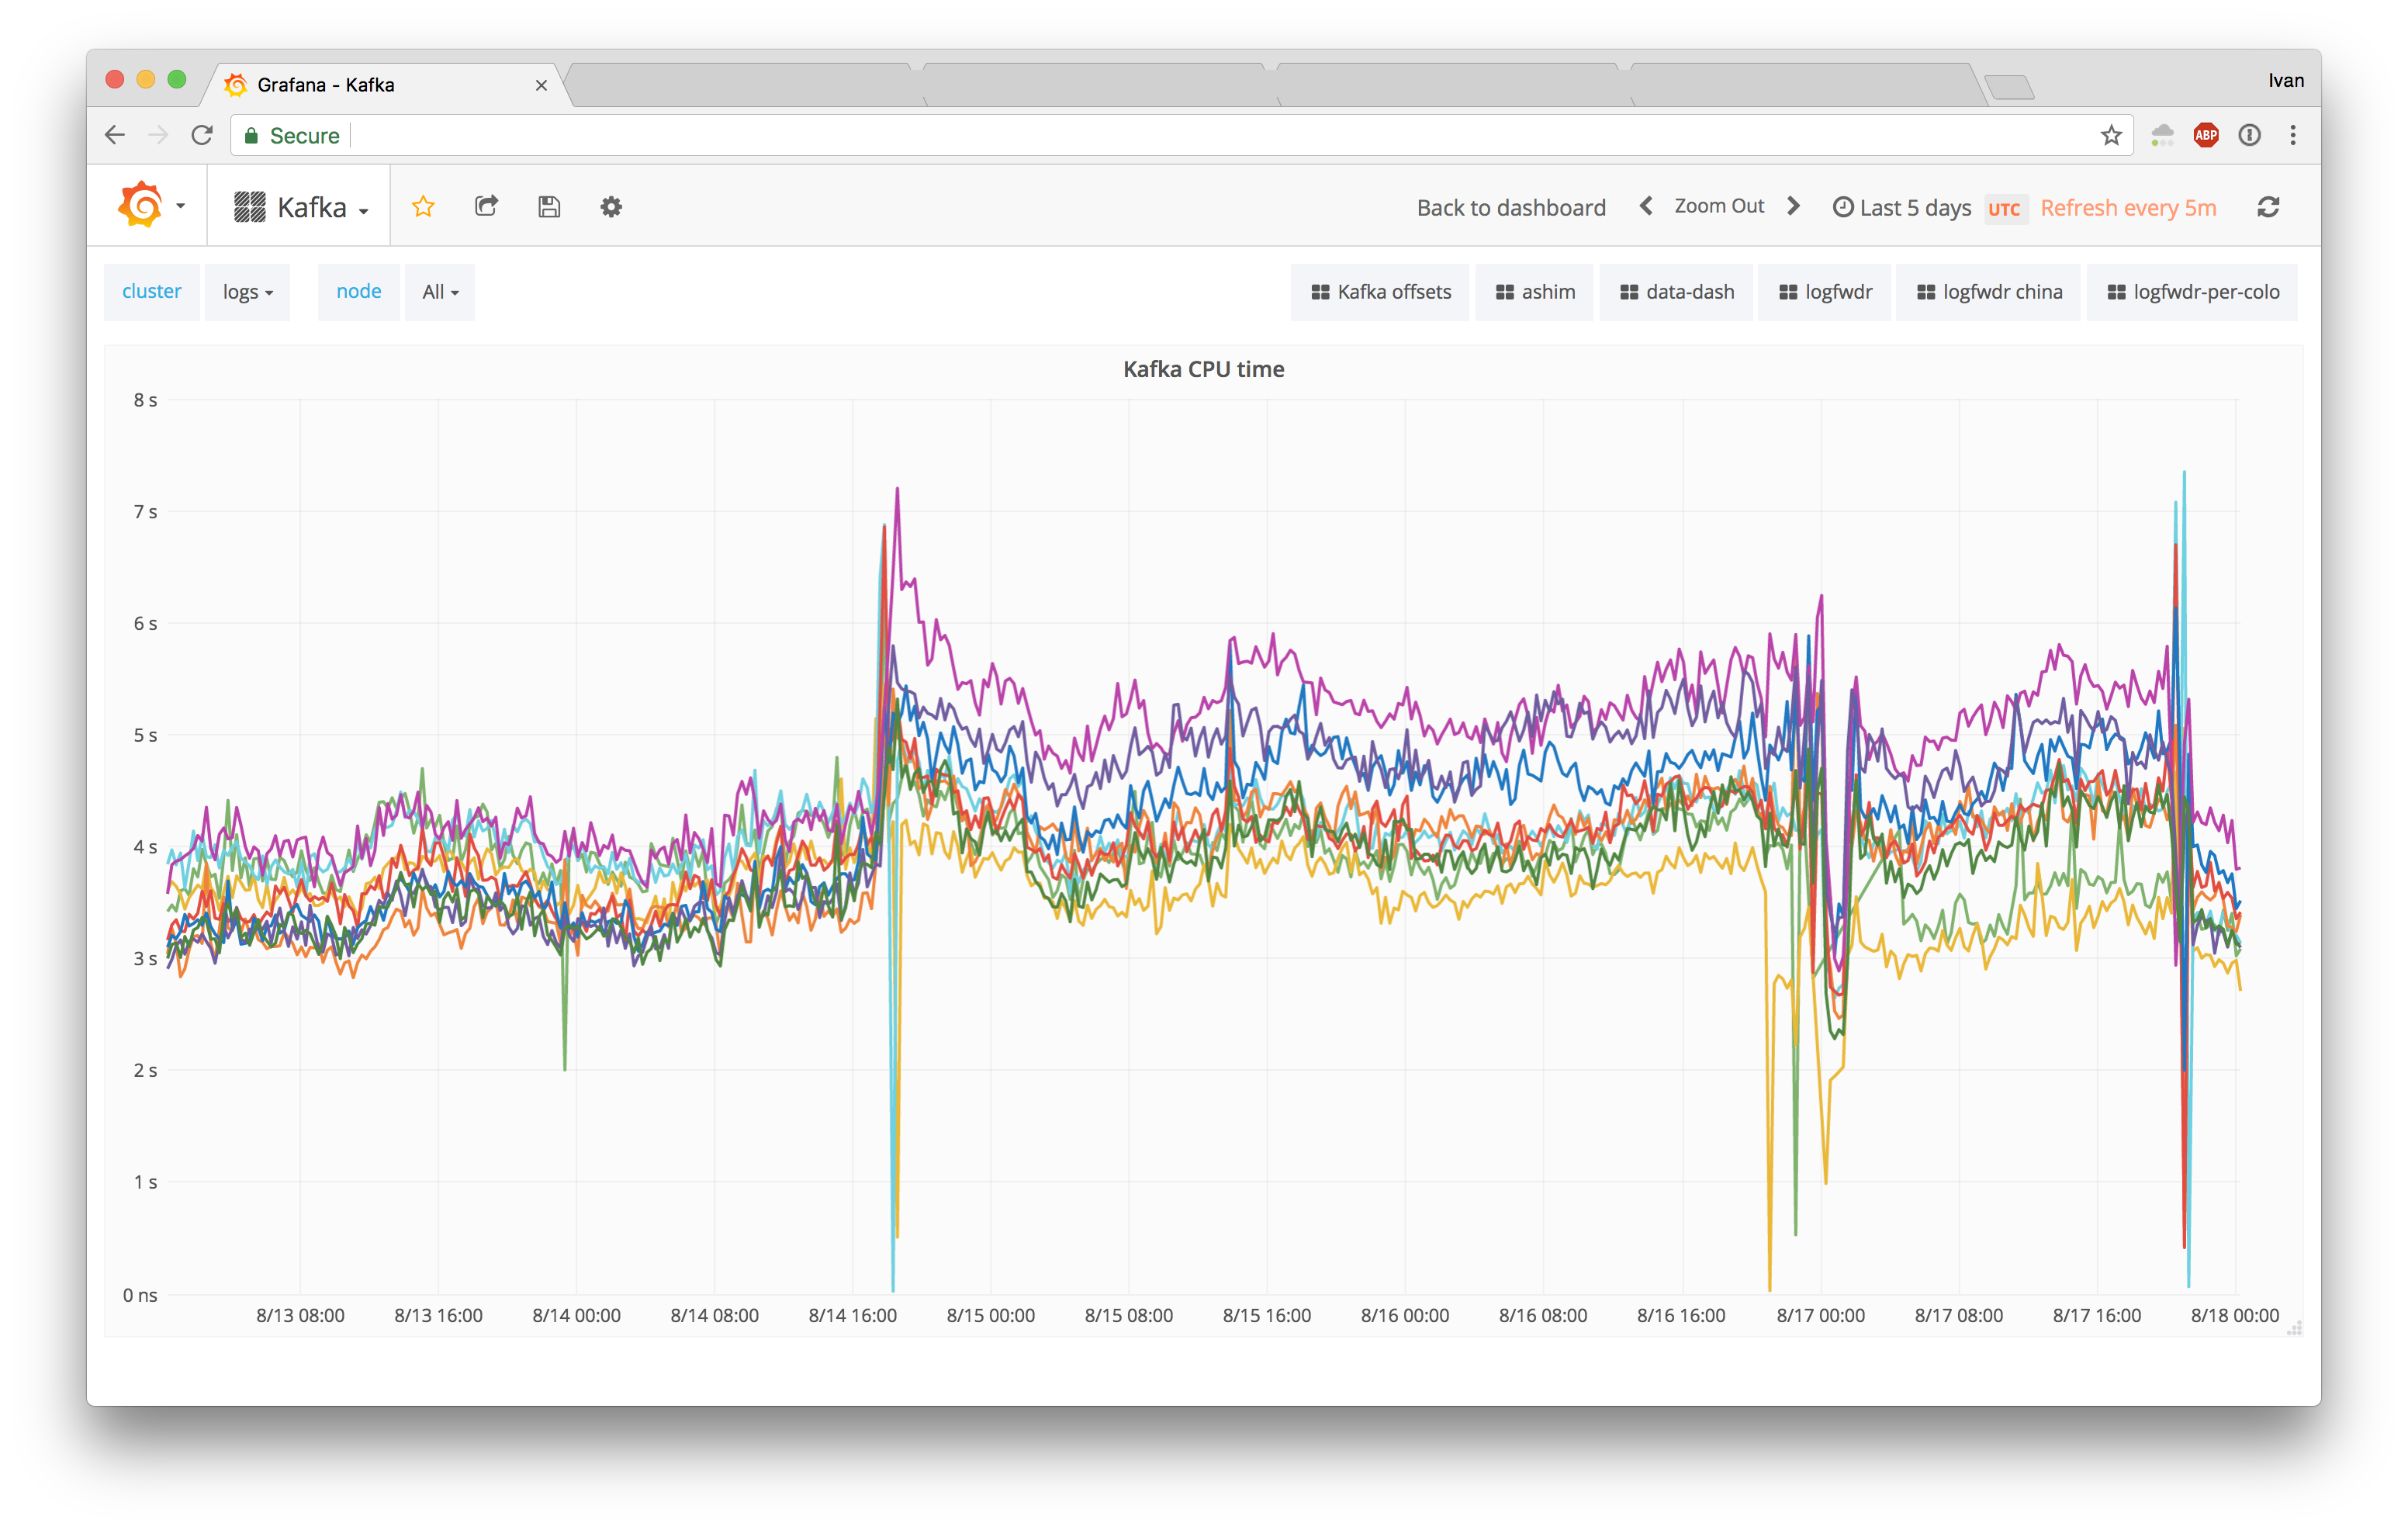Viewport: 2408px width, 1530px height.
Task: Click the Kafka CPU time panel title
Action: [1203, 369]
